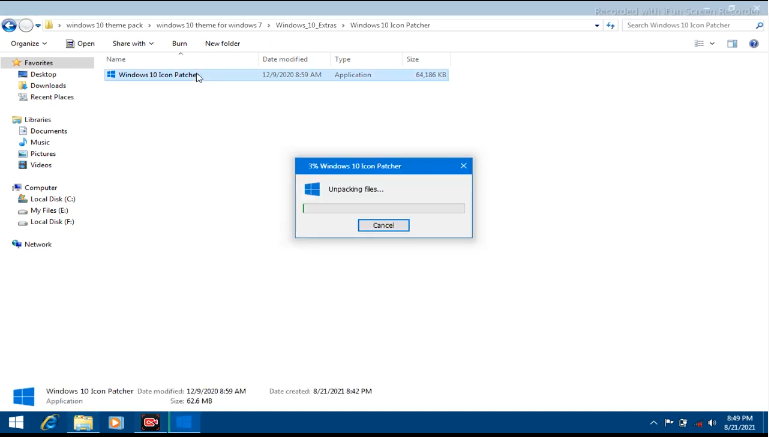Open File Explorer taskbar icon
769x437 pixels.
coord(83,423)
